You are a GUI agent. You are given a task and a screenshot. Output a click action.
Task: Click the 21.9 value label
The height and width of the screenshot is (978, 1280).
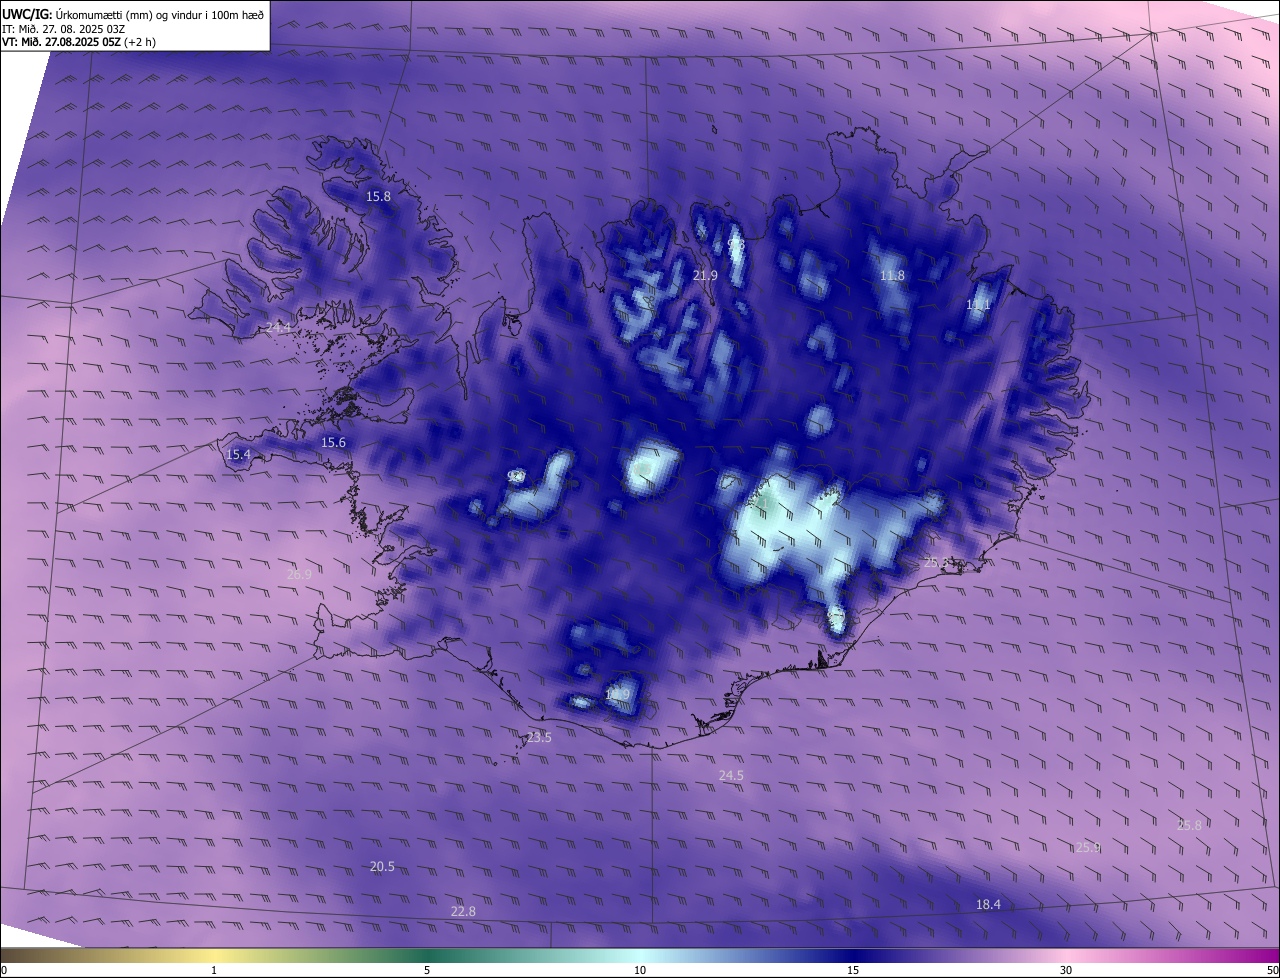coord(705,276)
